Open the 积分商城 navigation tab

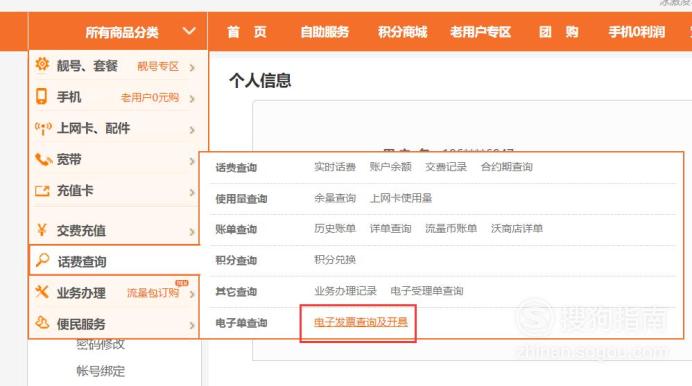402,32
